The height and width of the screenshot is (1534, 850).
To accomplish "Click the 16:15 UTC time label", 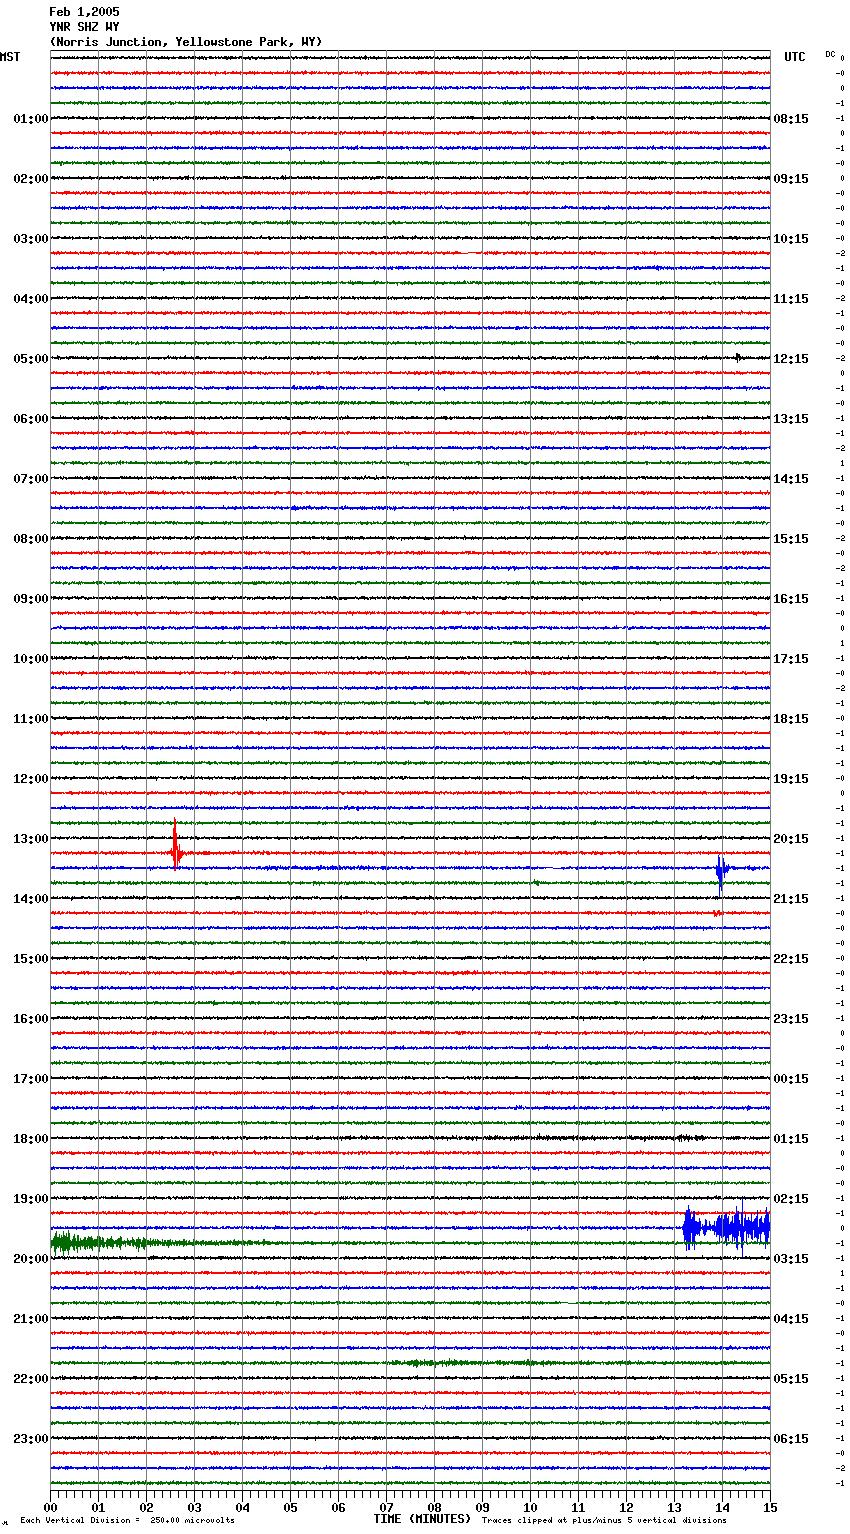I will coord(791,599).
